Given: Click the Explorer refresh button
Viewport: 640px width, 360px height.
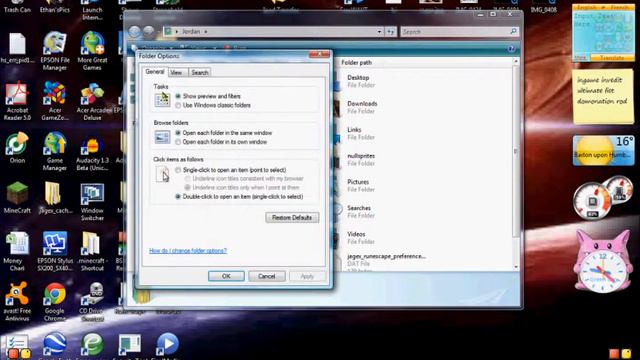Looking at the screenshot, I should (x=391, y=31).
